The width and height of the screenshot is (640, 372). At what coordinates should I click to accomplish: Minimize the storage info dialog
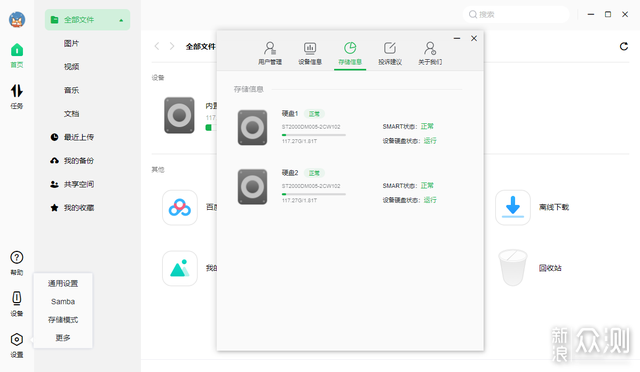(x=457, y=38)
